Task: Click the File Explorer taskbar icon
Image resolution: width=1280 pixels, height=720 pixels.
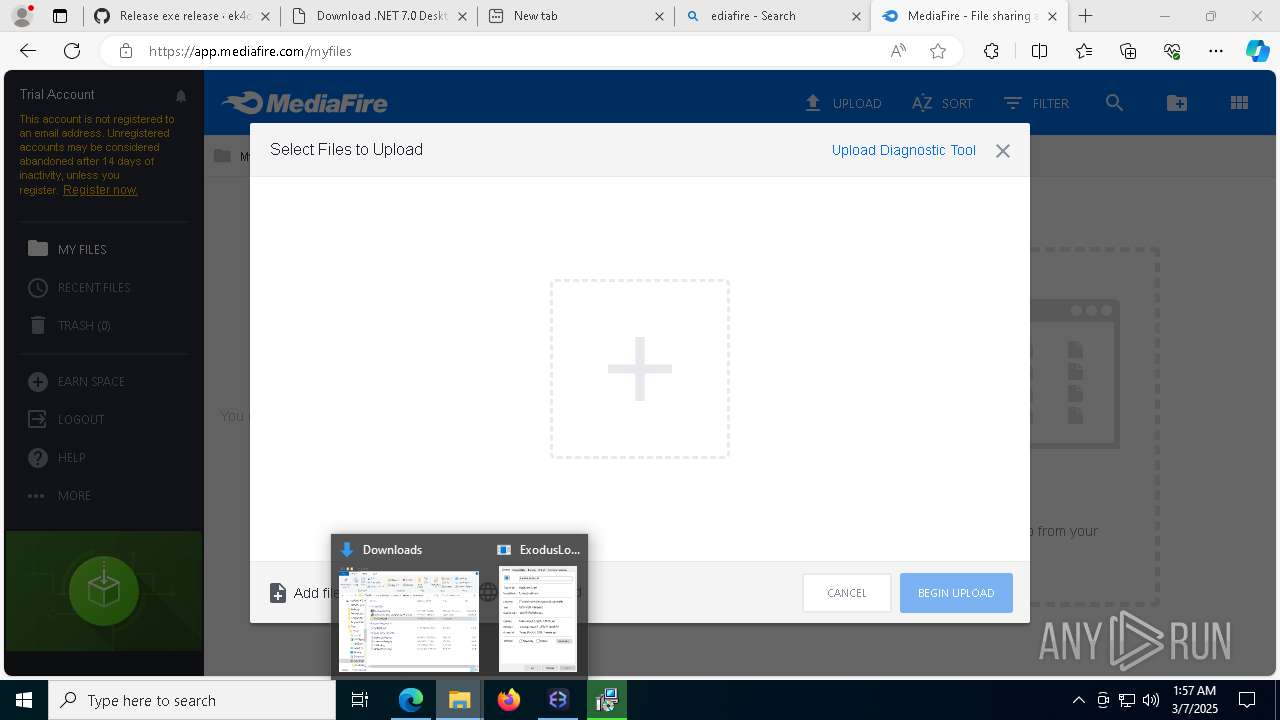Action: click(460, 700)
